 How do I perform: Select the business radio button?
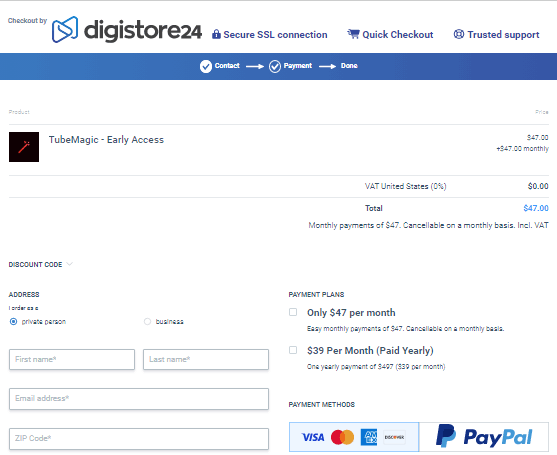(147, 322)
